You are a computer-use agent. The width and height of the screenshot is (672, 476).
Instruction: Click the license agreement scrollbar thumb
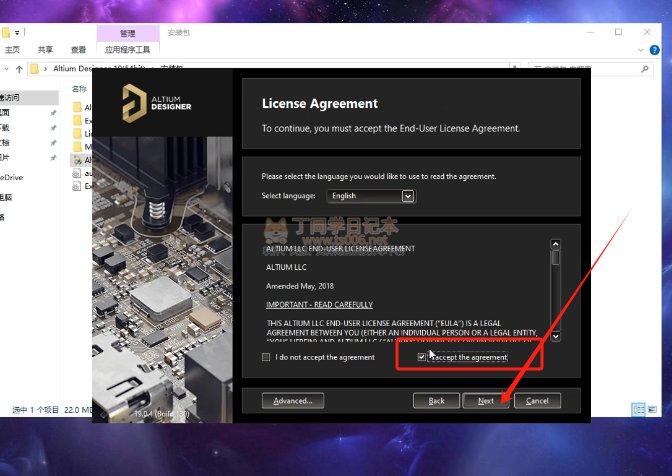tap(555, 257)
